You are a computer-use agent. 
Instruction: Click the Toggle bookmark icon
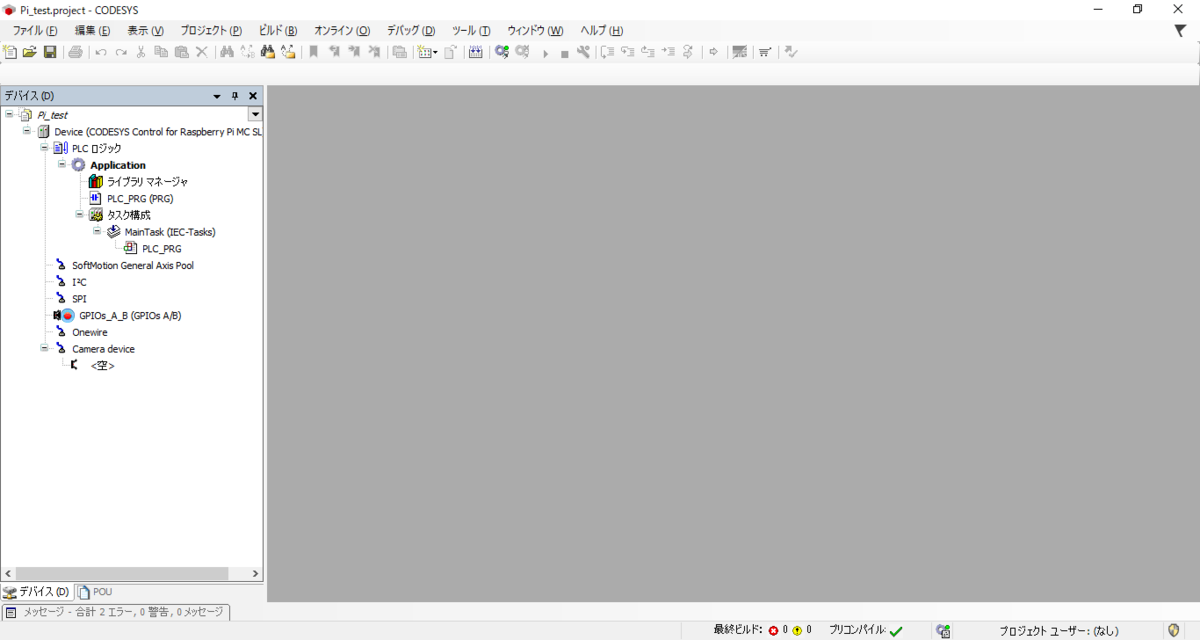click(x=313, y=52)
